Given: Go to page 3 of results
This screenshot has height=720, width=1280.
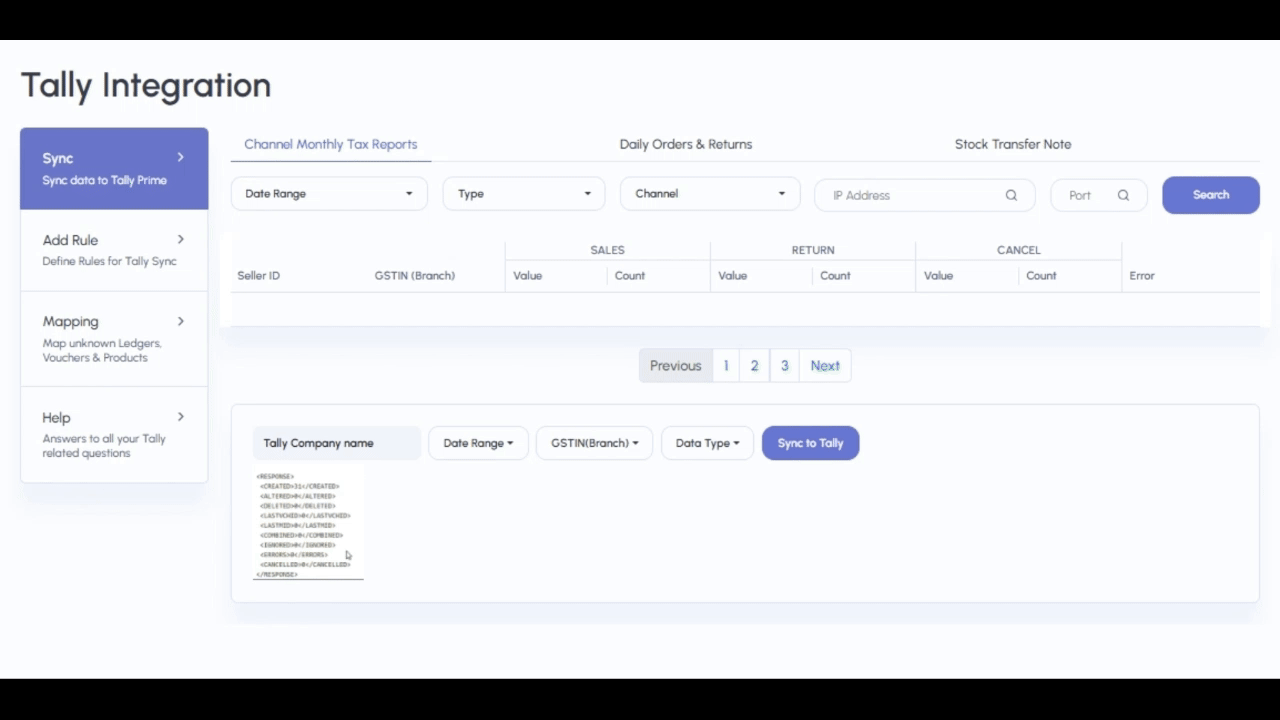Looking at the screenshot, I should (784, 365).
